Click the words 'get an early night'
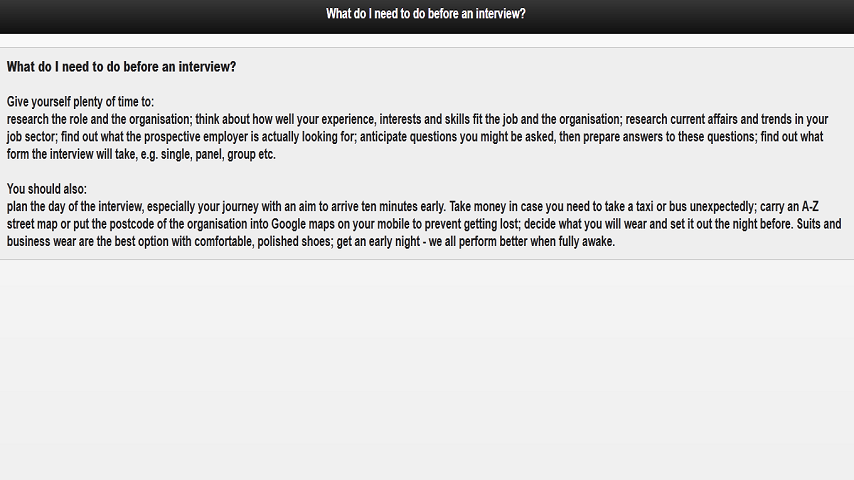The width and height of the screenshot is (854, 480). point(378,241)
